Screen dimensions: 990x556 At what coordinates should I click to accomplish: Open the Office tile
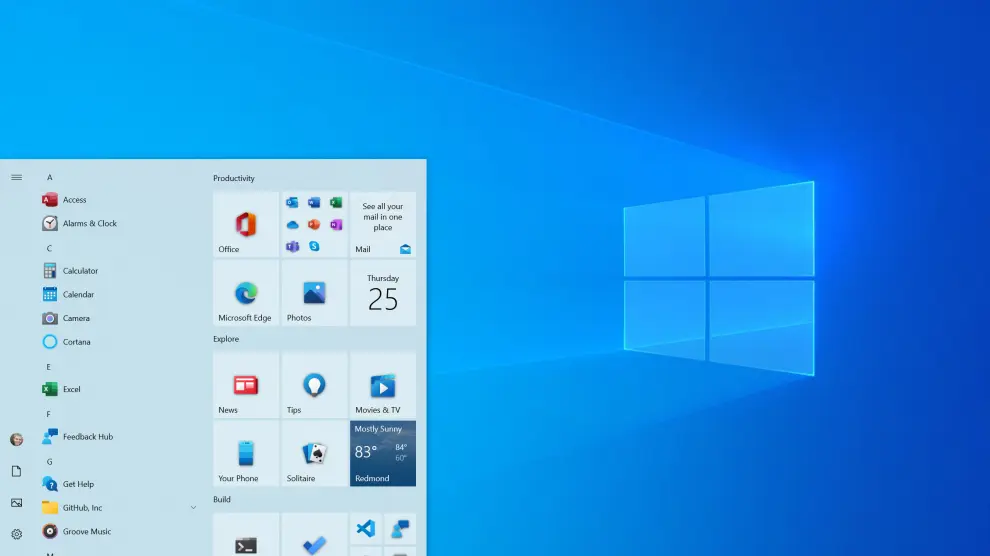point(246,225)
